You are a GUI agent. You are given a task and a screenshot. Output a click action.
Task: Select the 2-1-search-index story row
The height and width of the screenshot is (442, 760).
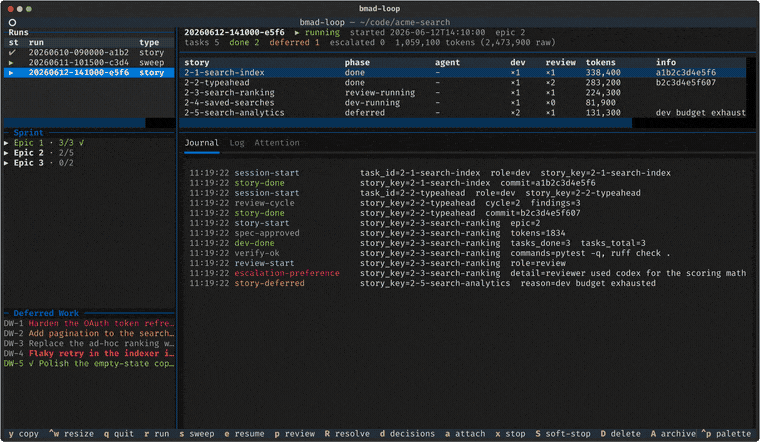(x=464, y=73)
